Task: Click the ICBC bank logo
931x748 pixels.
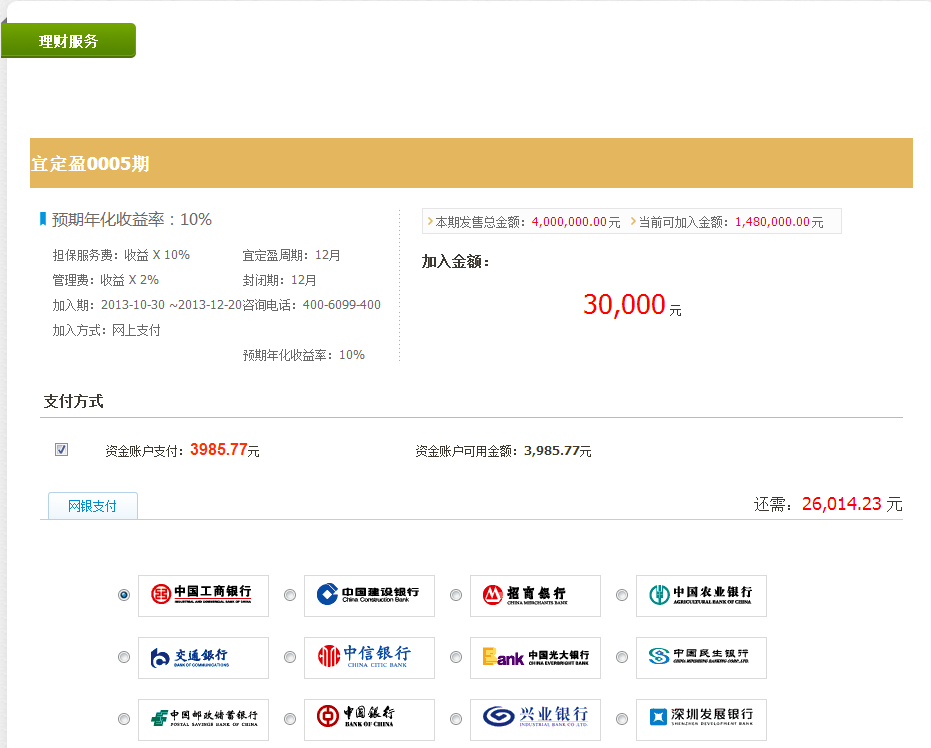Action: (x=203, y=596)
